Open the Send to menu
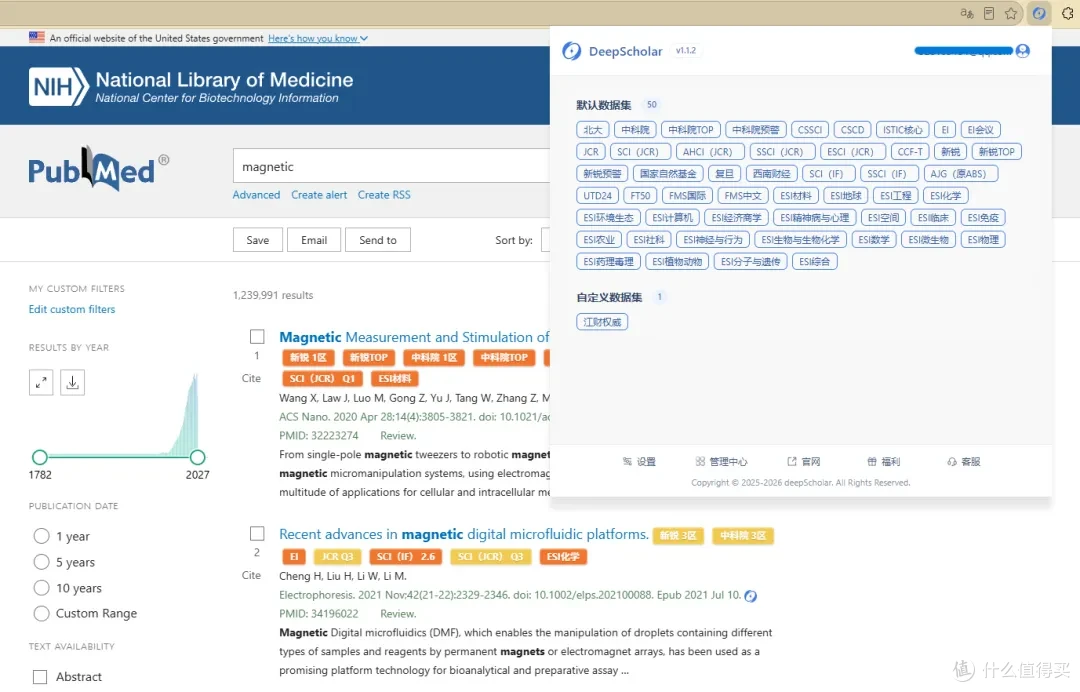This screenshot has width=1080, height=692. [x=378, y=240]
